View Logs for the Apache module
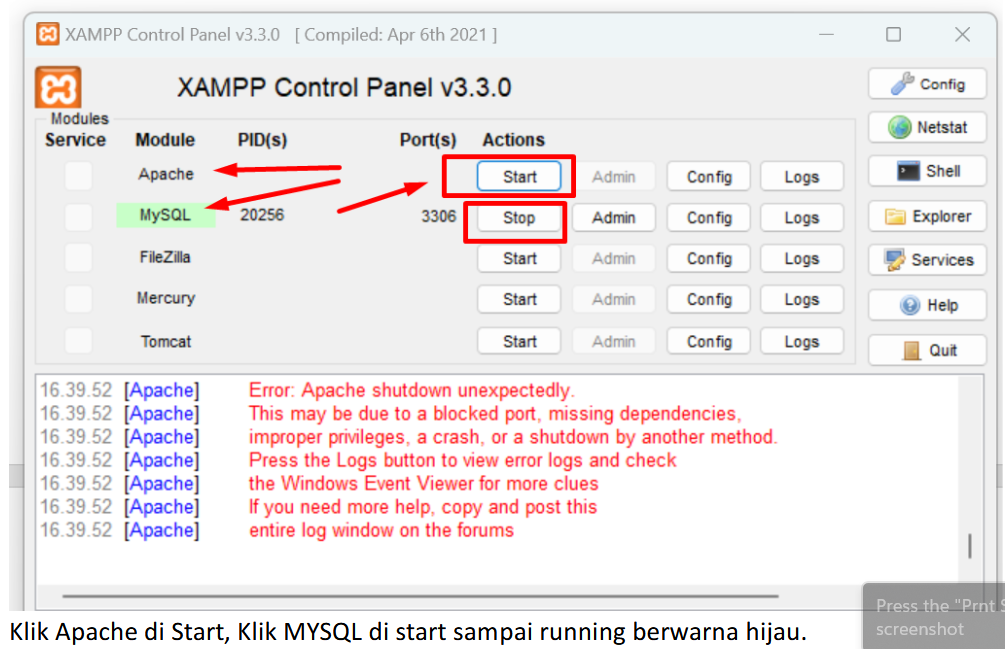The width and height of the screenshot is (1005, 649). pos(801,177)
